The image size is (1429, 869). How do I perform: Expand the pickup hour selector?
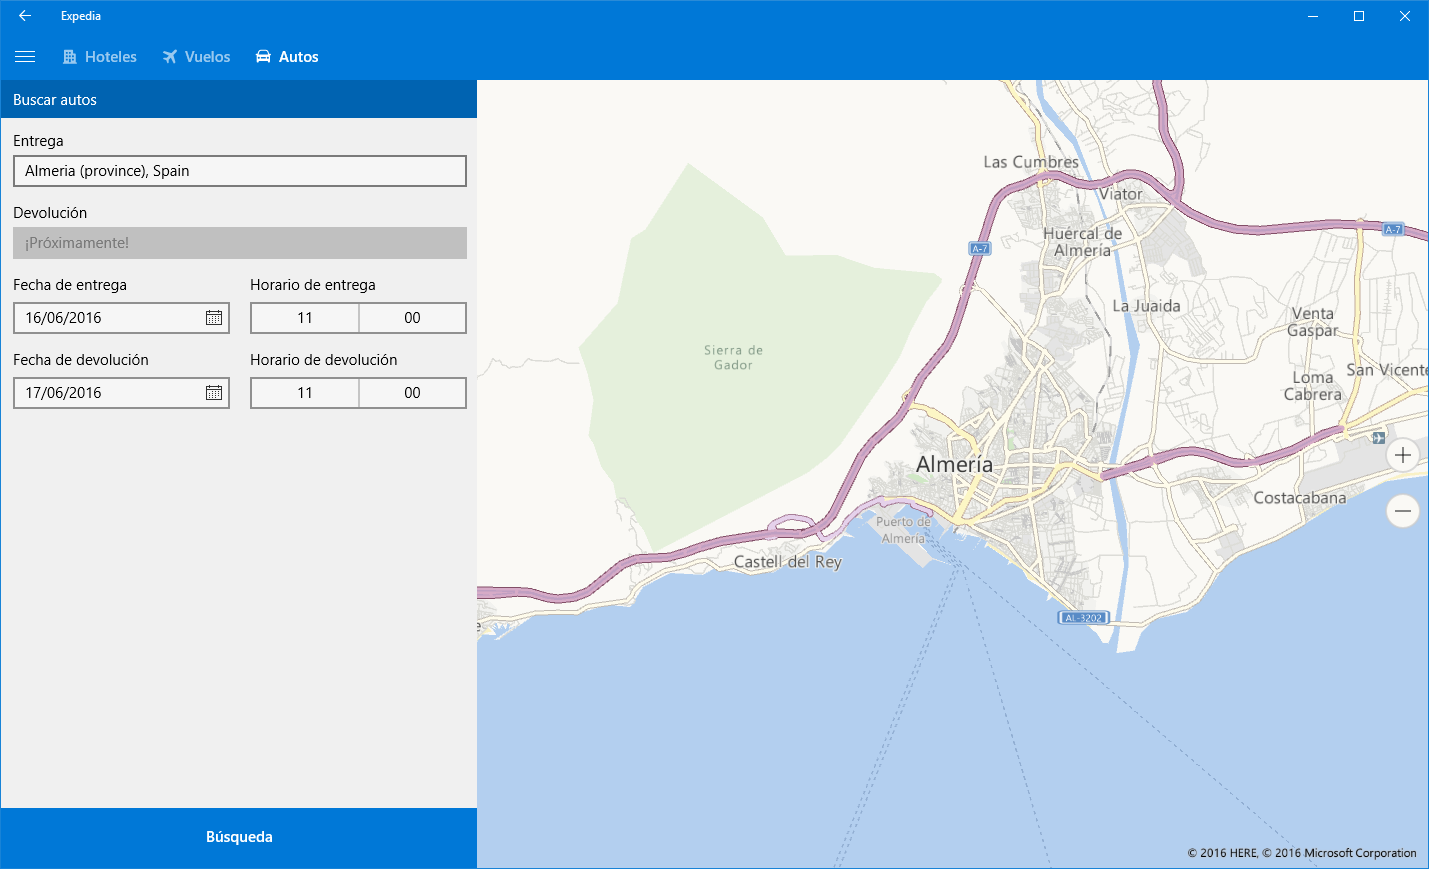tap(305, 318)
